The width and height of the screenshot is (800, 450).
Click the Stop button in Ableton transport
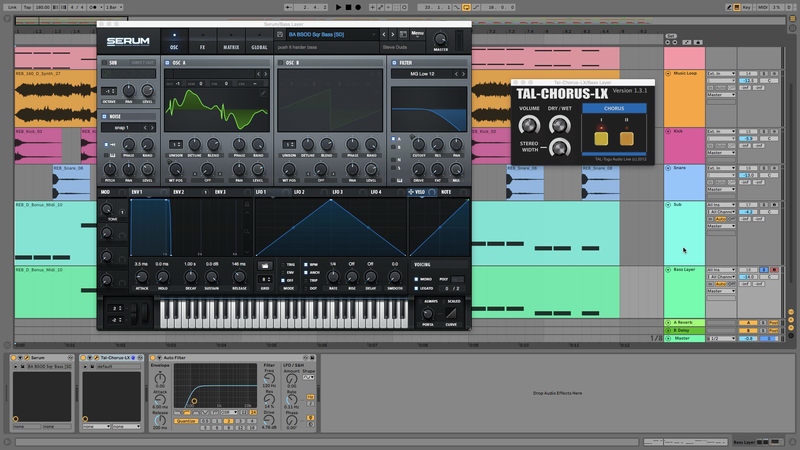[348, 7]
